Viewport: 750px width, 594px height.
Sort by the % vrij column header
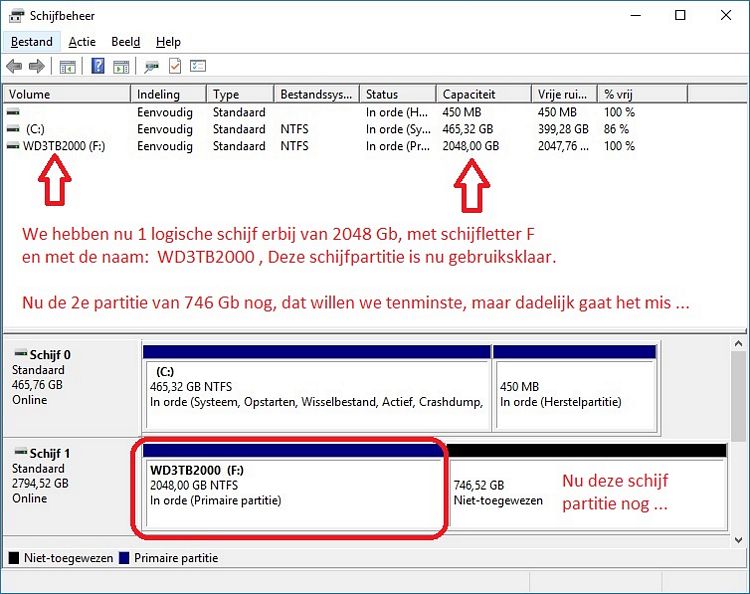pyautogui.click(x=642, y=94)
